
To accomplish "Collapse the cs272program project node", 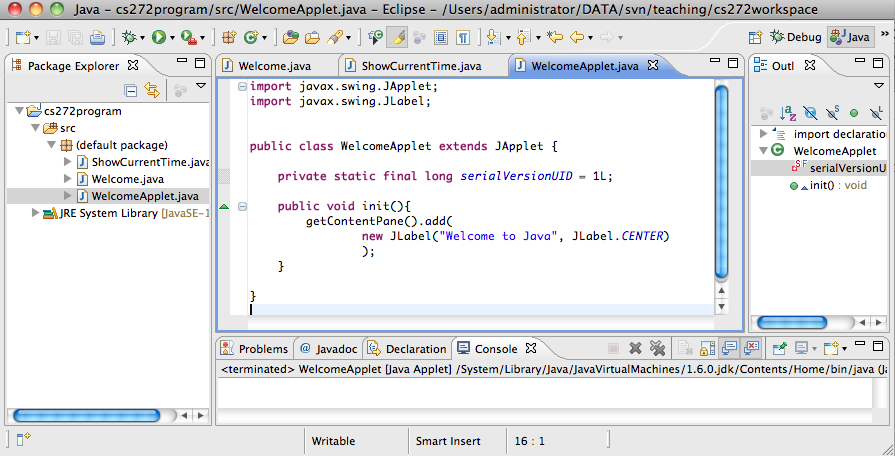I will [19, 111].
